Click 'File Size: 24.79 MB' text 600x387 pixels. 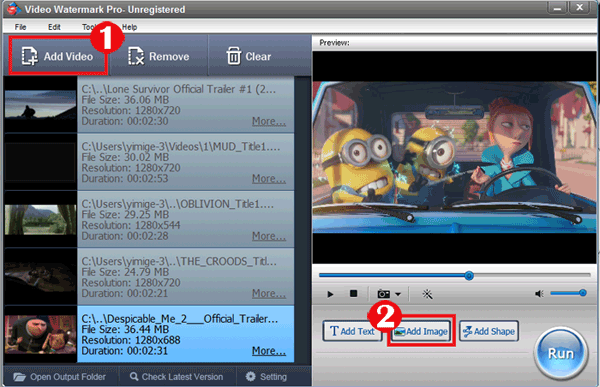[x=125, y=272]
